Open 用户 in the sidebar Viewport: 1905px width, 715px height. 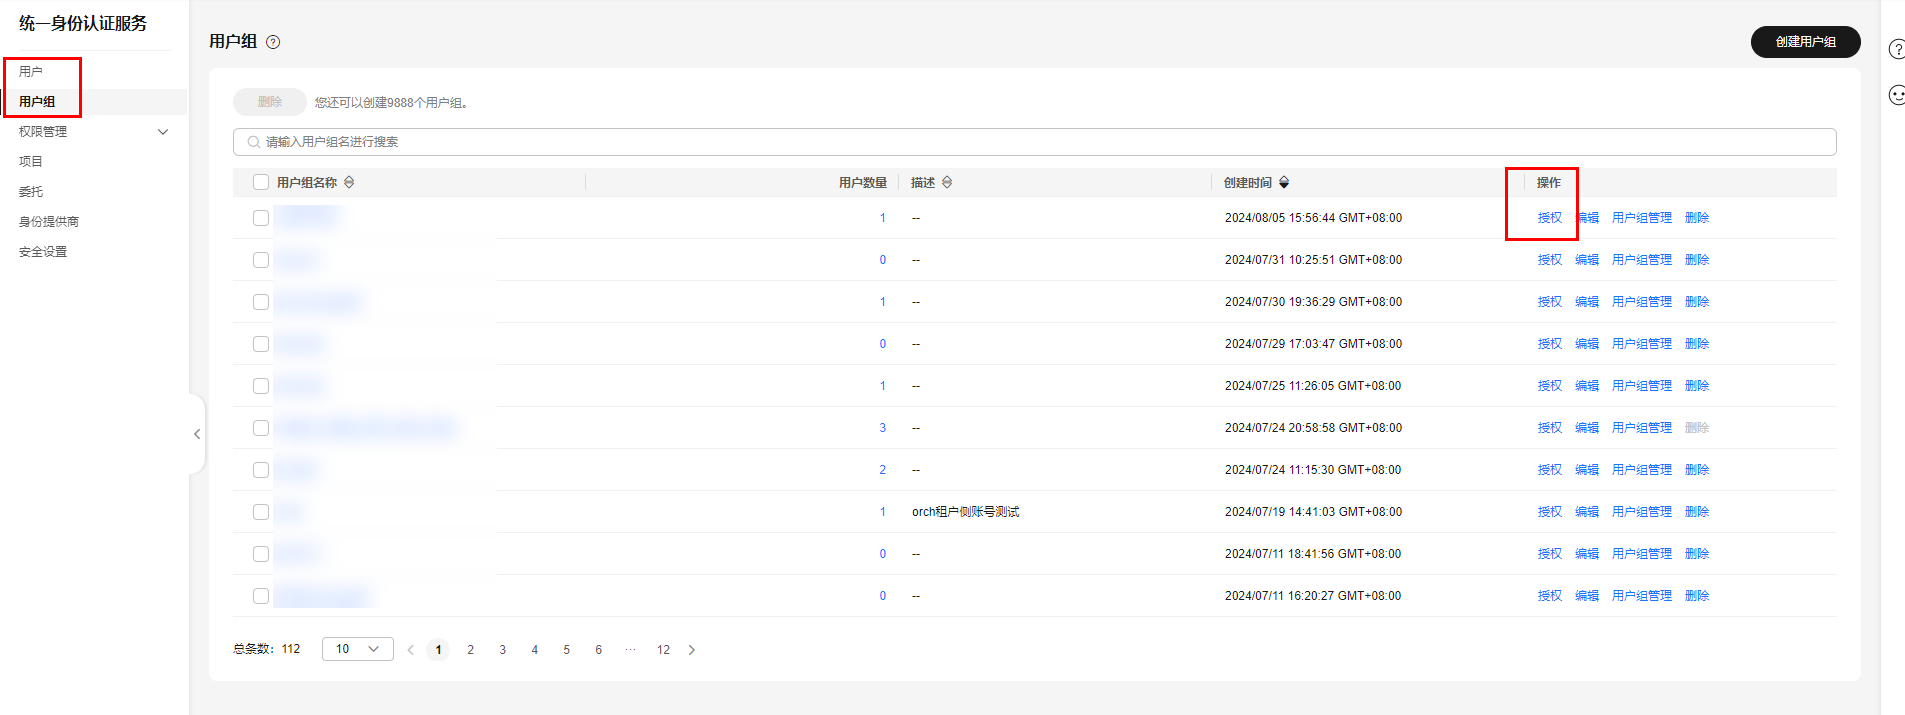coord(31,72)
